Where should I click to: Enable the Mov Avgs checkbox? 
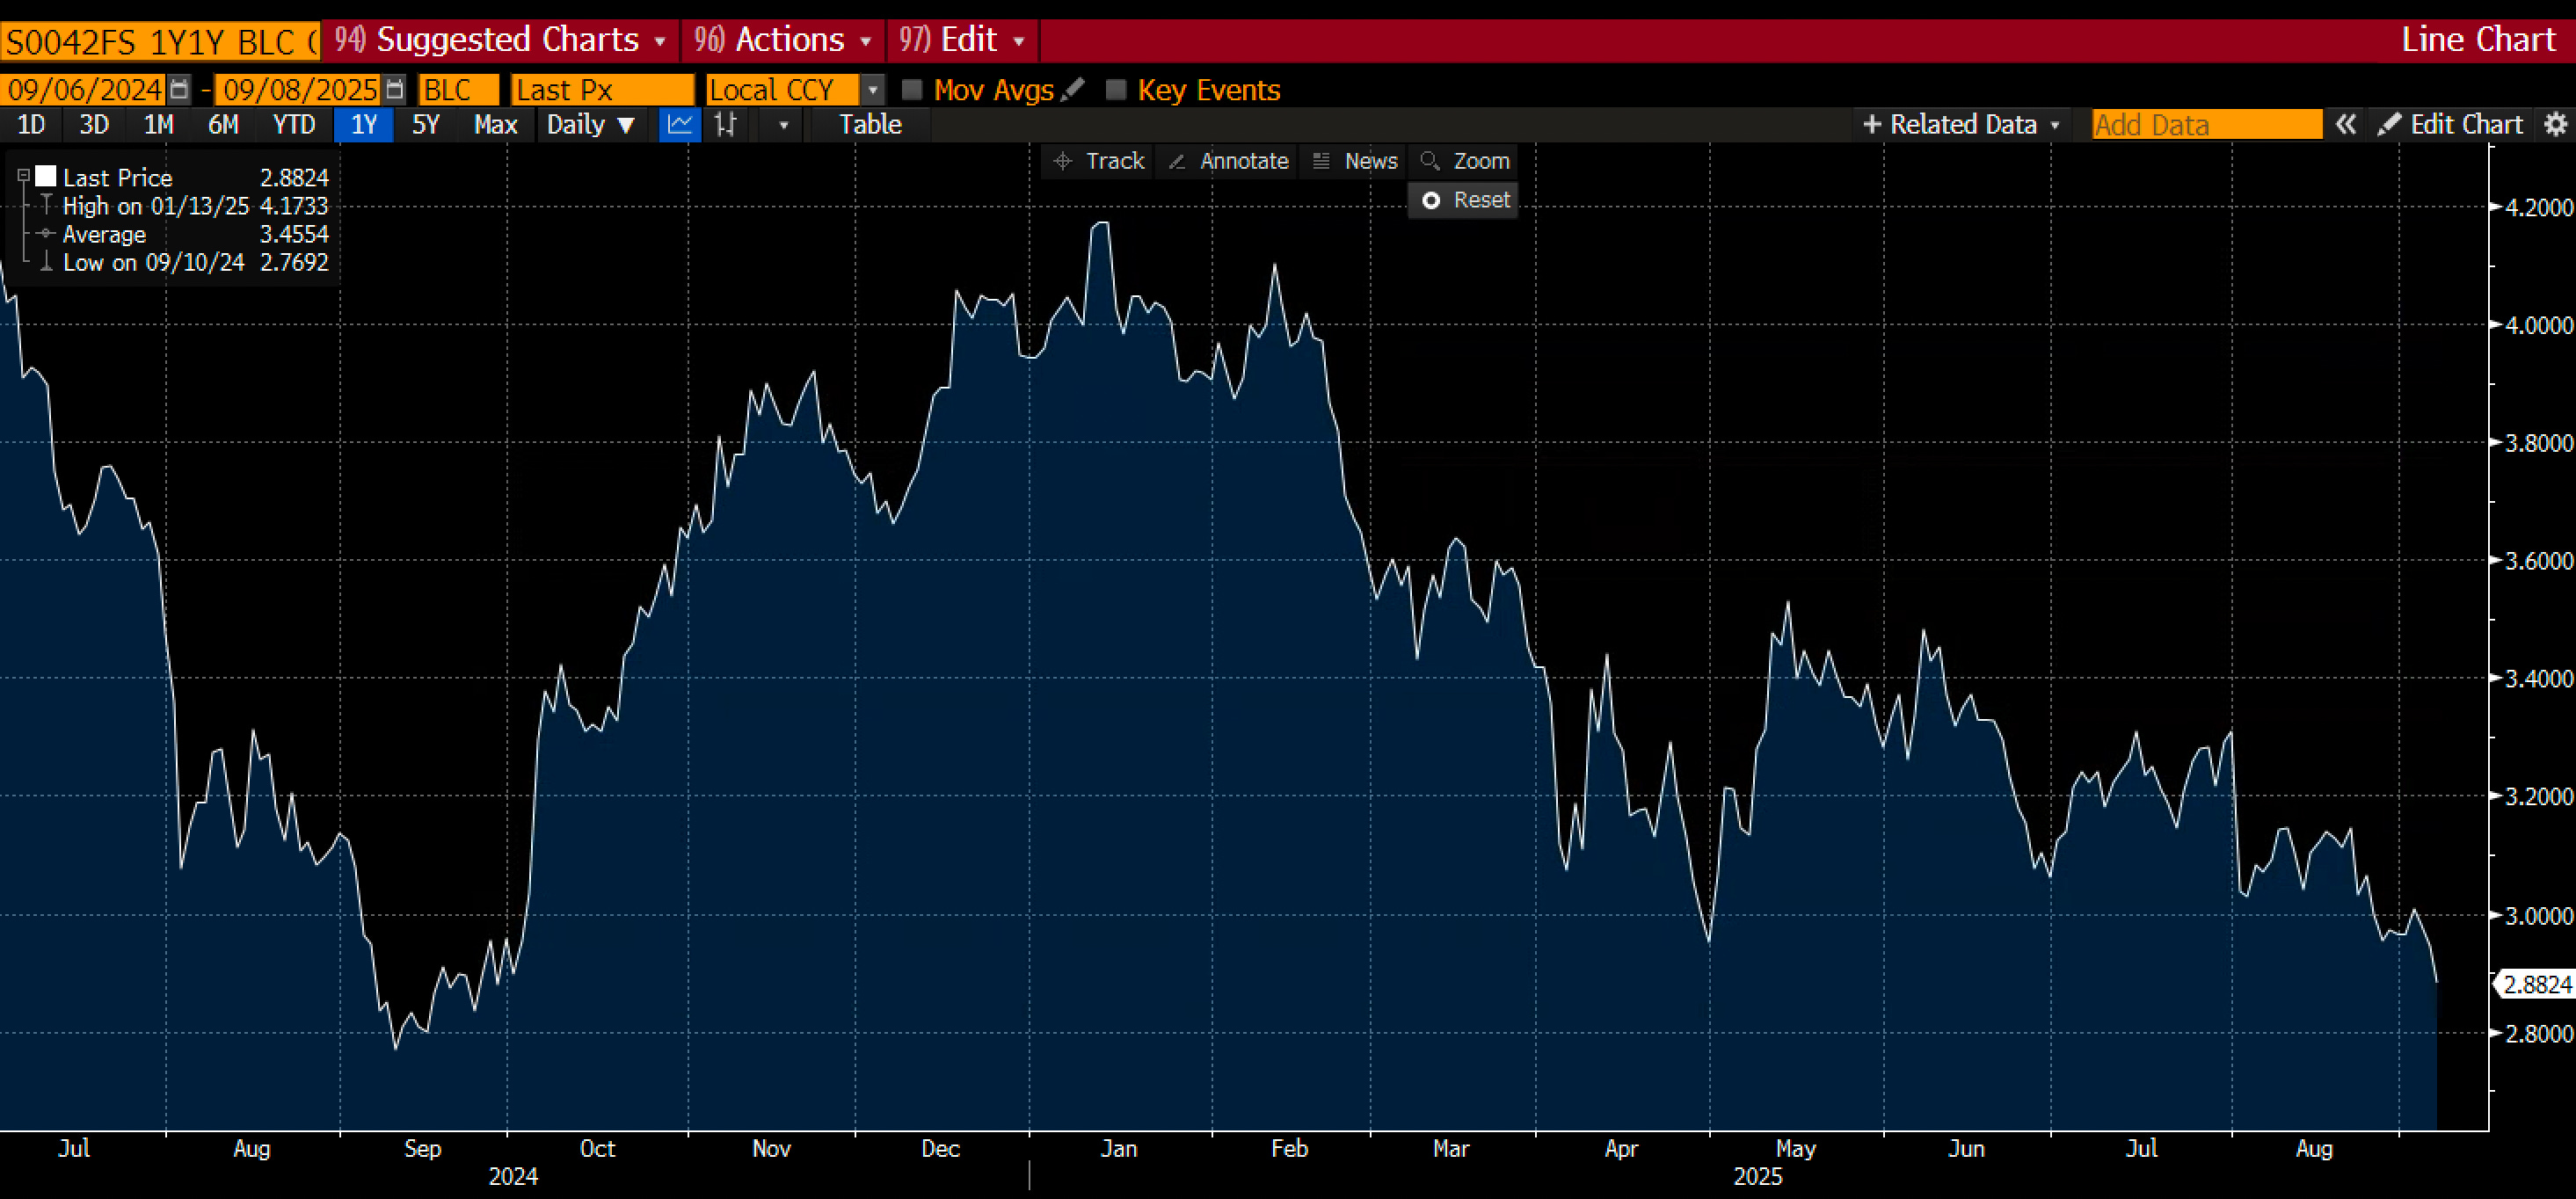coord(912,90)
